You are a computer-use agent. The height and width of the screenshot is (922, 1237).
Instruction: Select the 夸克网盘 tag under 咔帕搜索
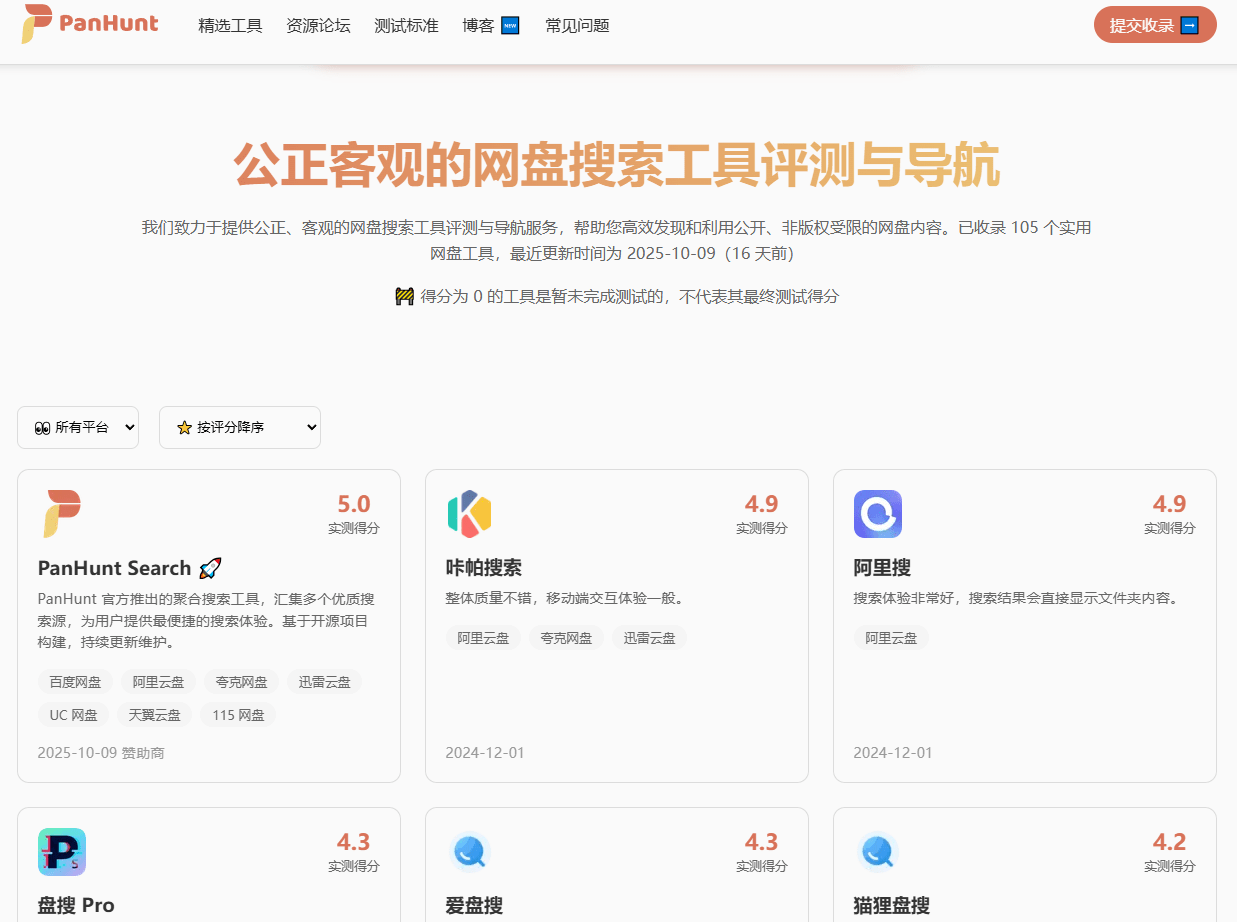(x=566, y=637)
